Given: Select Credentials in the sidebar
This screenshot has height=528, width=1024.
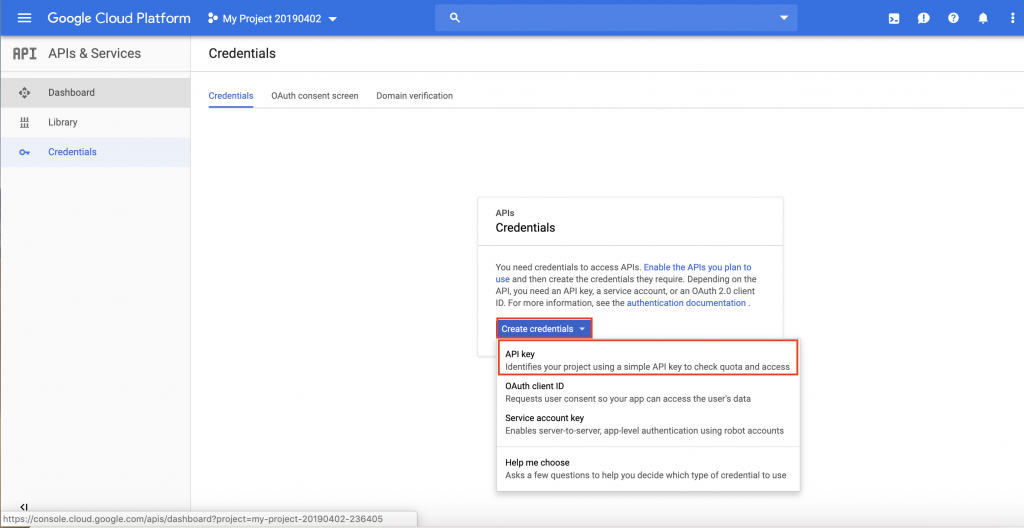Looking at the screenshot, I should coord(95,152).
